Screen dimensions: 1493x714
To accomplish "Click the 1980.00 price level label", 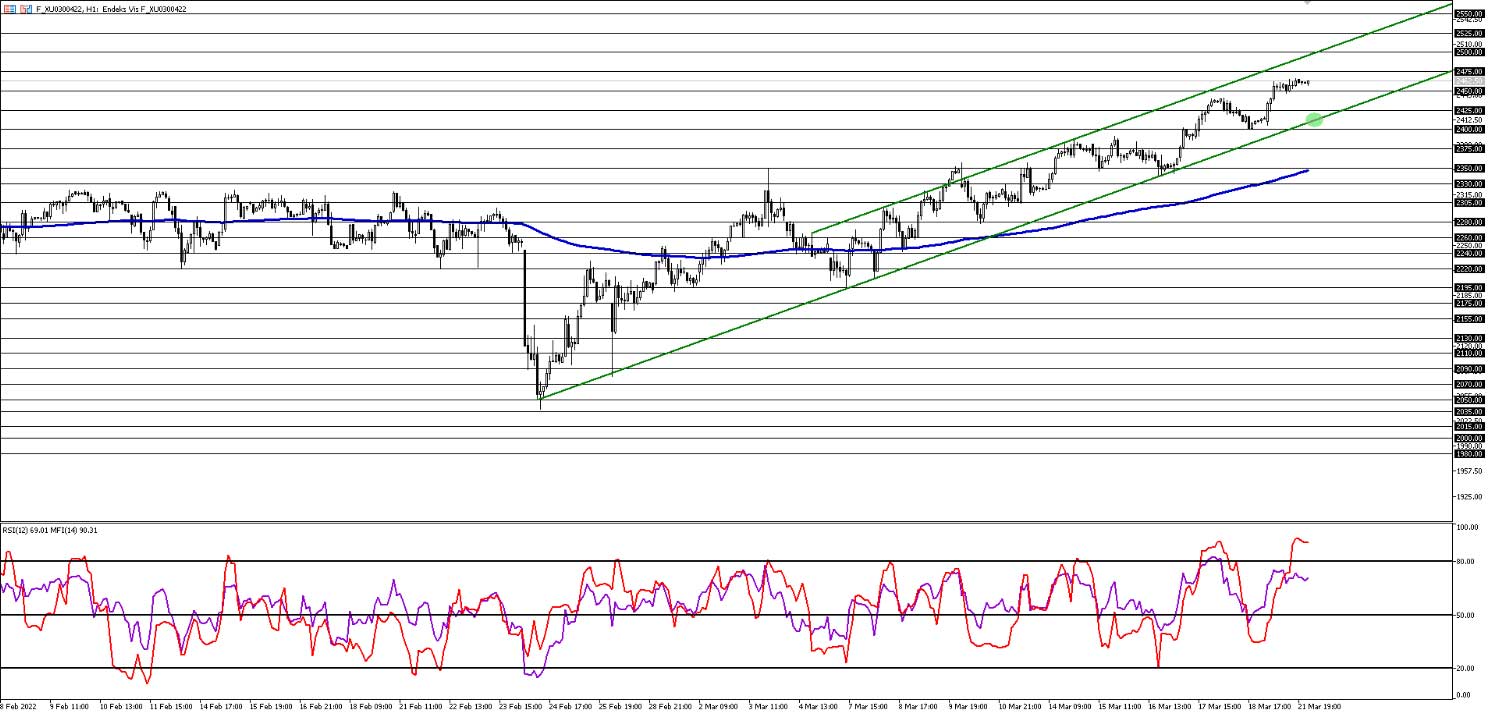I will [1468, 453].
